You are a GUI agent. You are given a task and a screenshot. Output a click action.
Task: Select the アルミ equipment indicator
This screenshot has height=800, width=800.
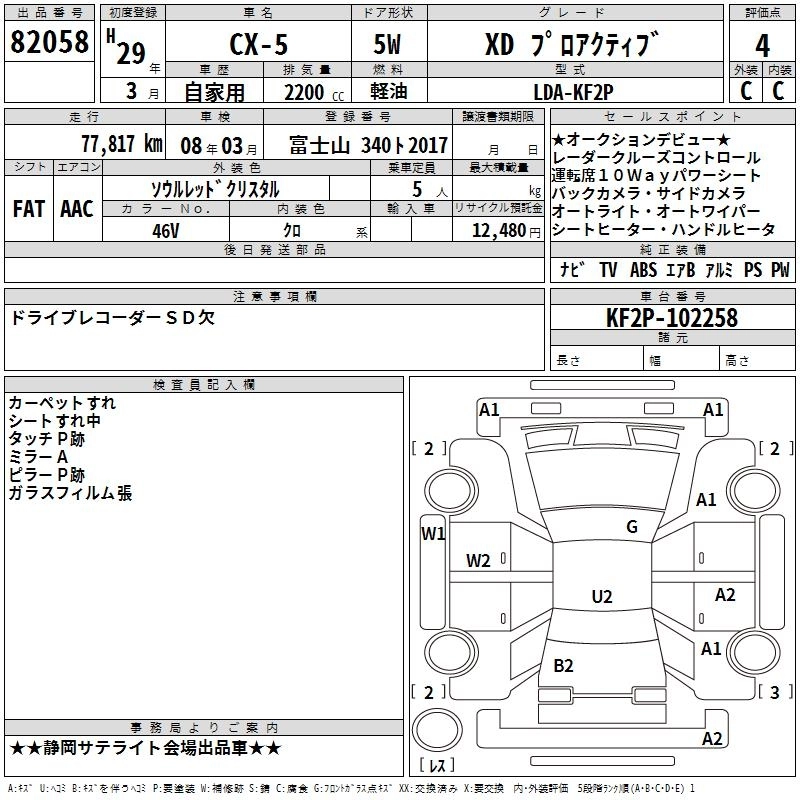pyautogui.click(x=718, y=270)
